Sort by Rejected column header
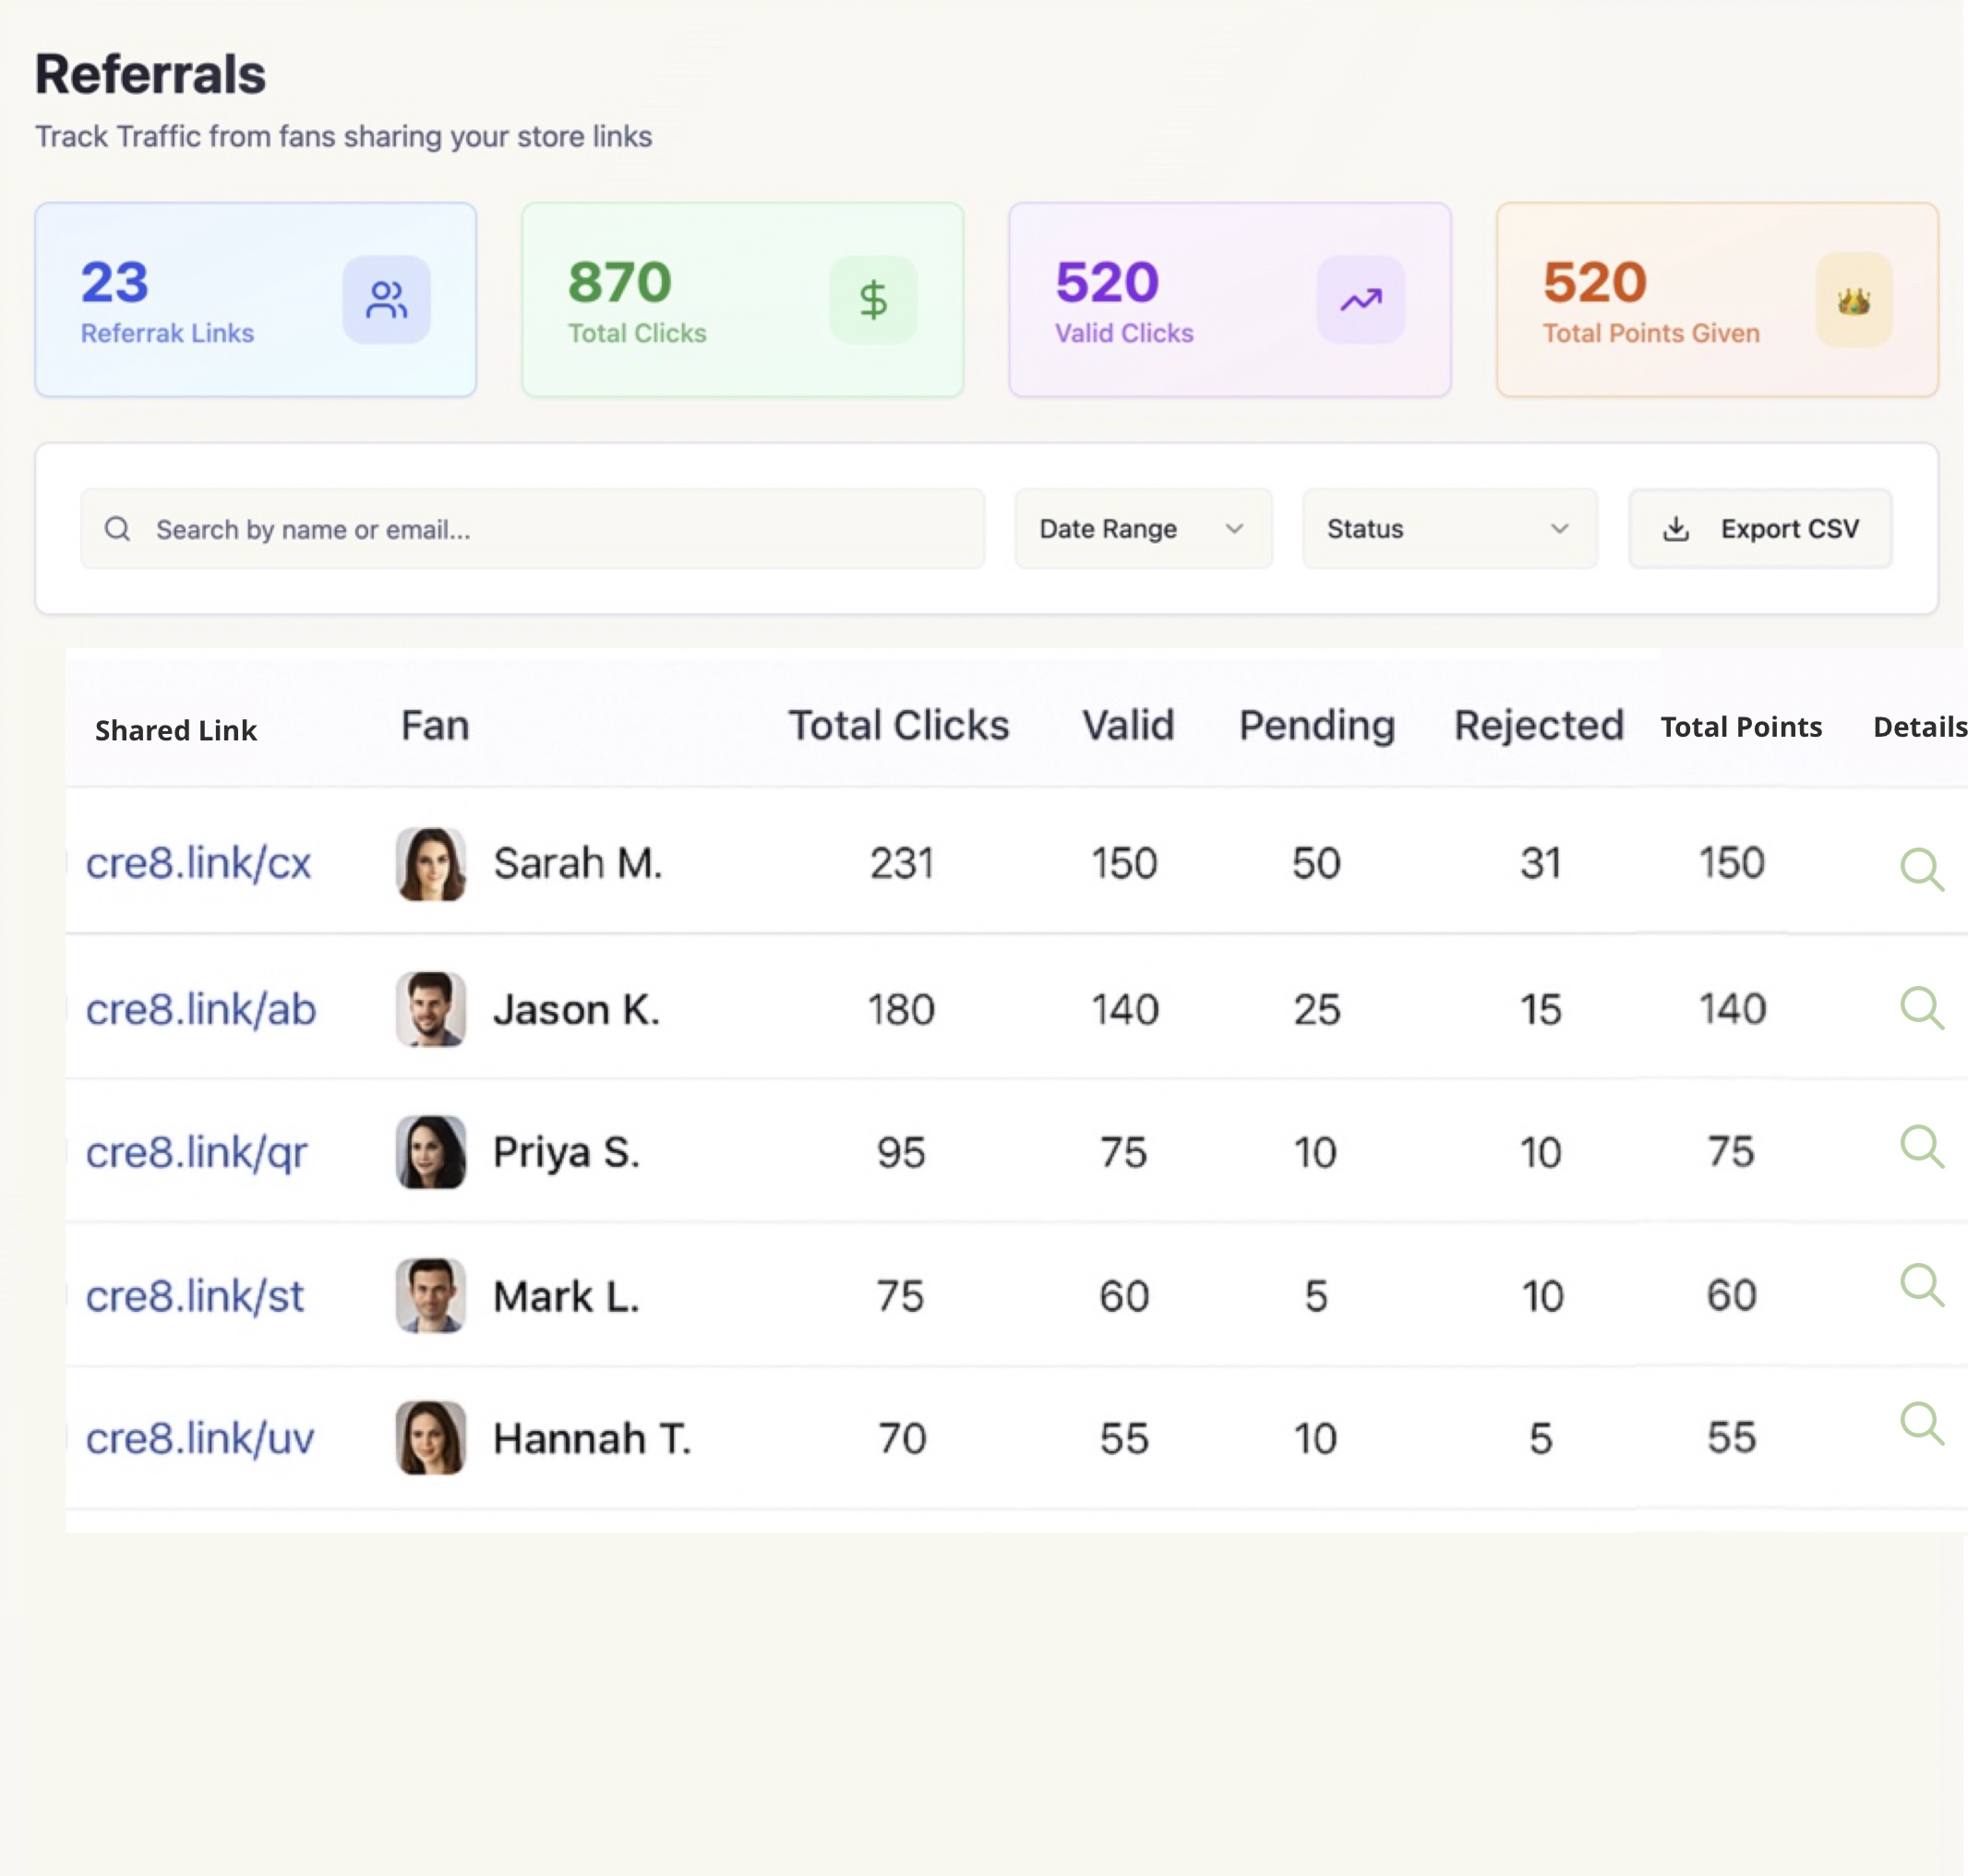This screenshot has width=1968, height=1876. 1538,725
